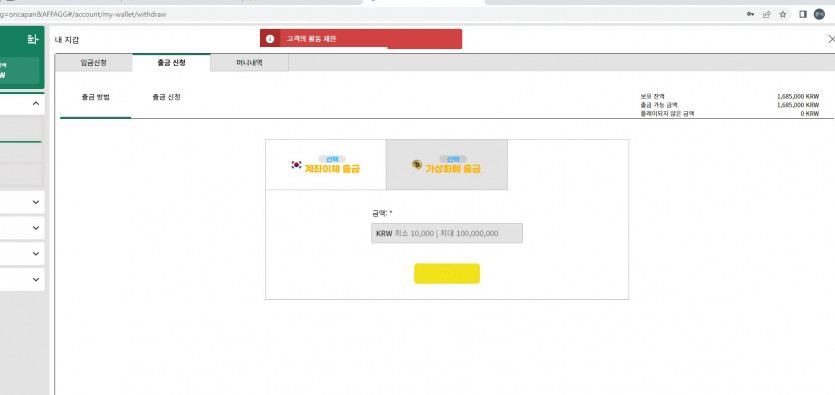The image size is (835, 395).
Task: Collapse the first sidebar section chevron
Action: [x=36, y=103]
